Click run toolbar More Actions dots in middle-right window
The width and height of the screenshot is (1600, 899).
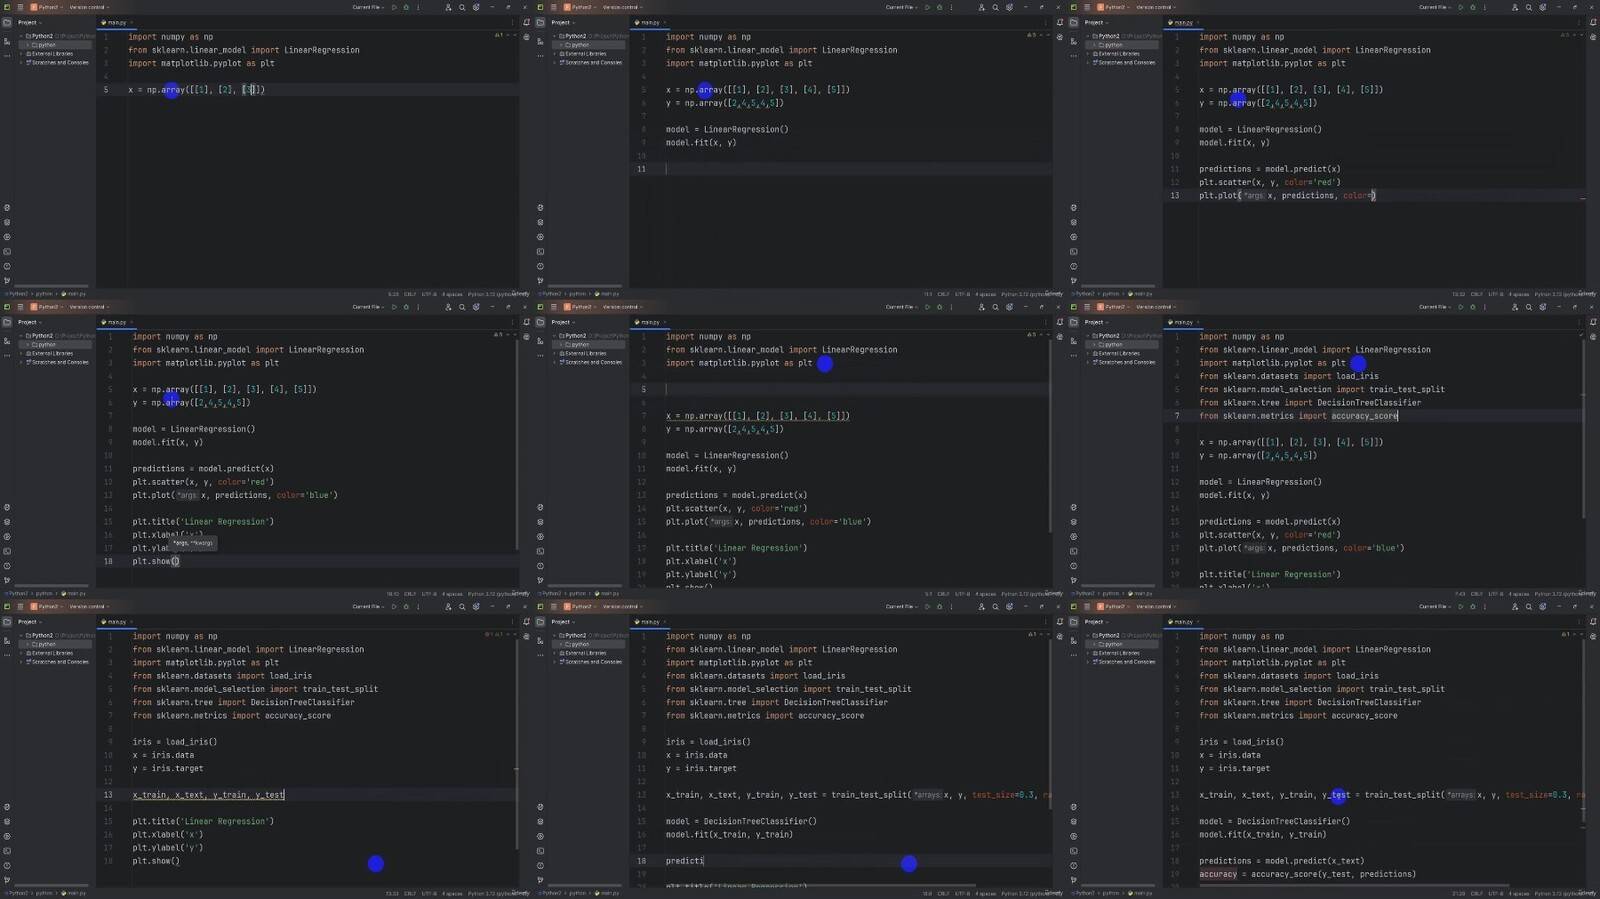1484,307
